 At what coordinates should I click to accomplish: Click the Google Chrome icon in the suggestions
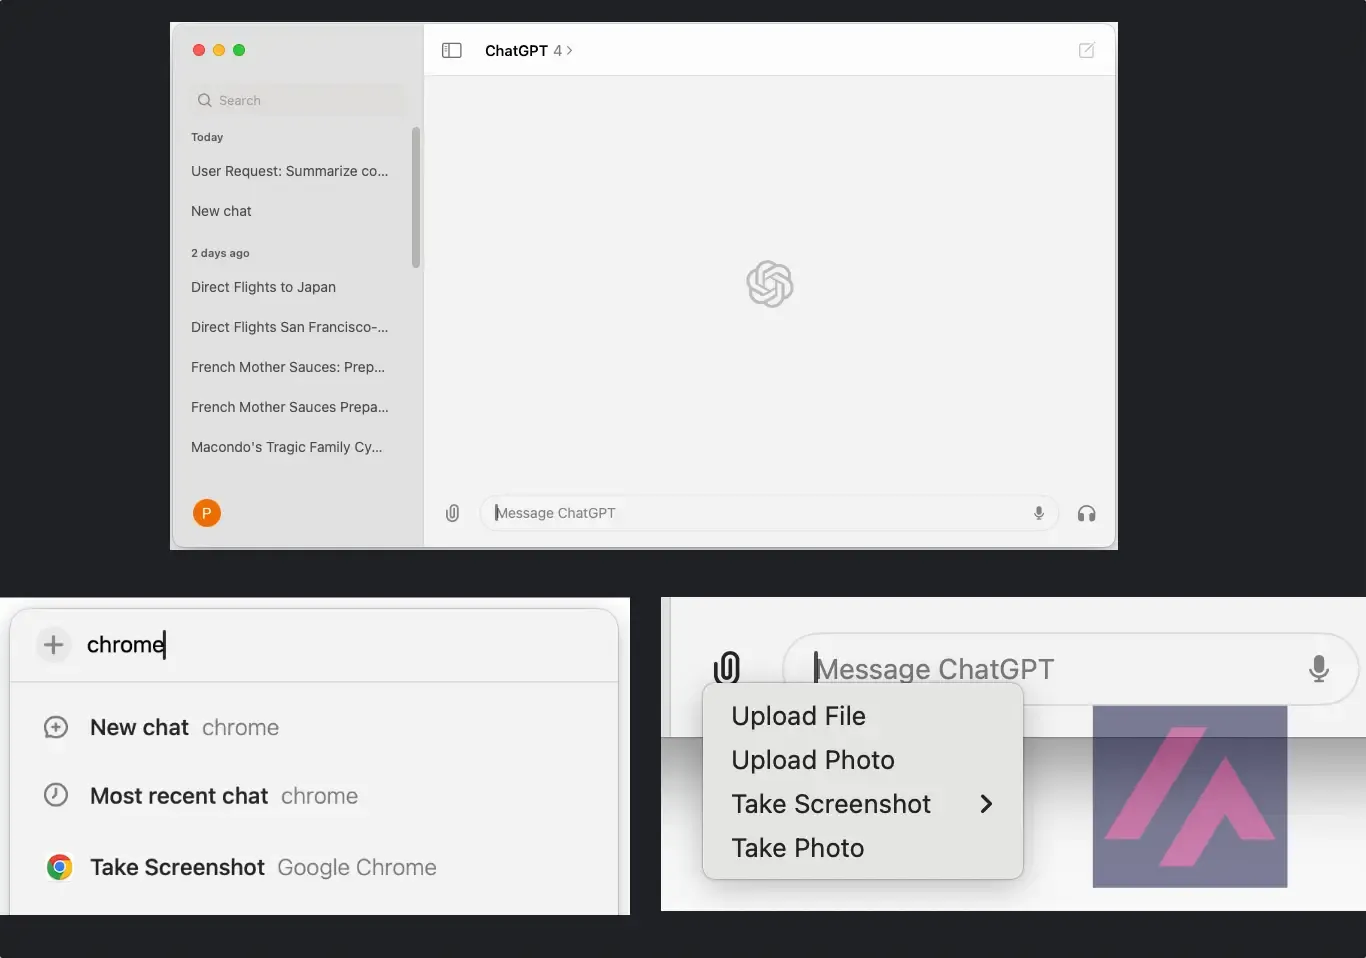click(x=59, y=867)
